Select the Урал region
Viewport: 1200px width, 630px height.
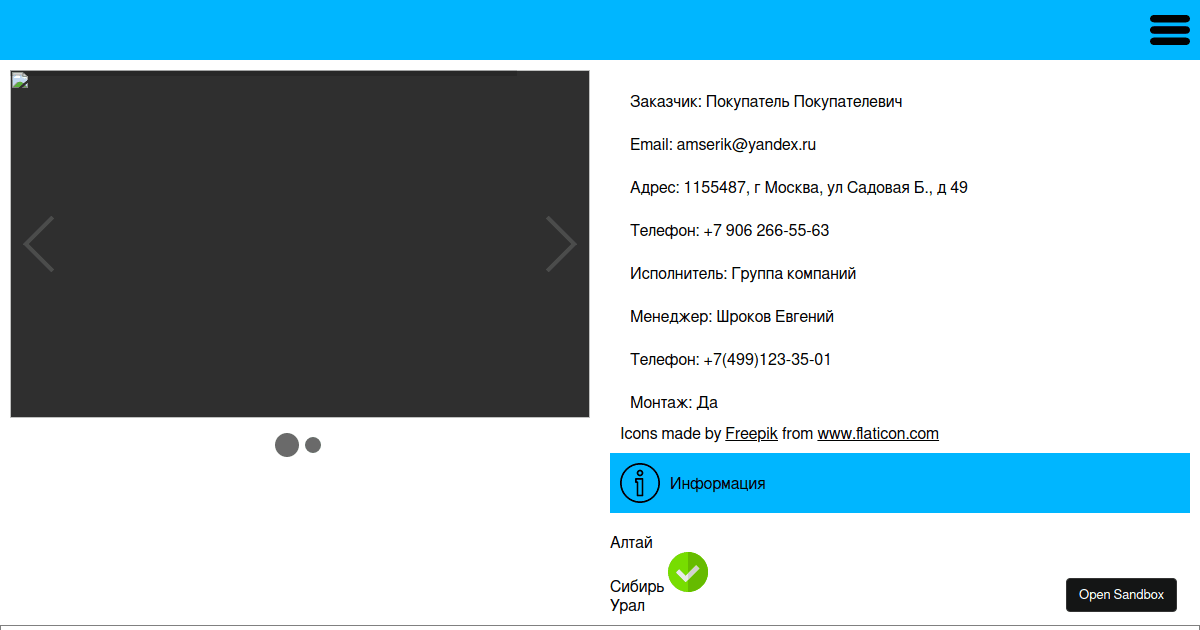[627, 605]
